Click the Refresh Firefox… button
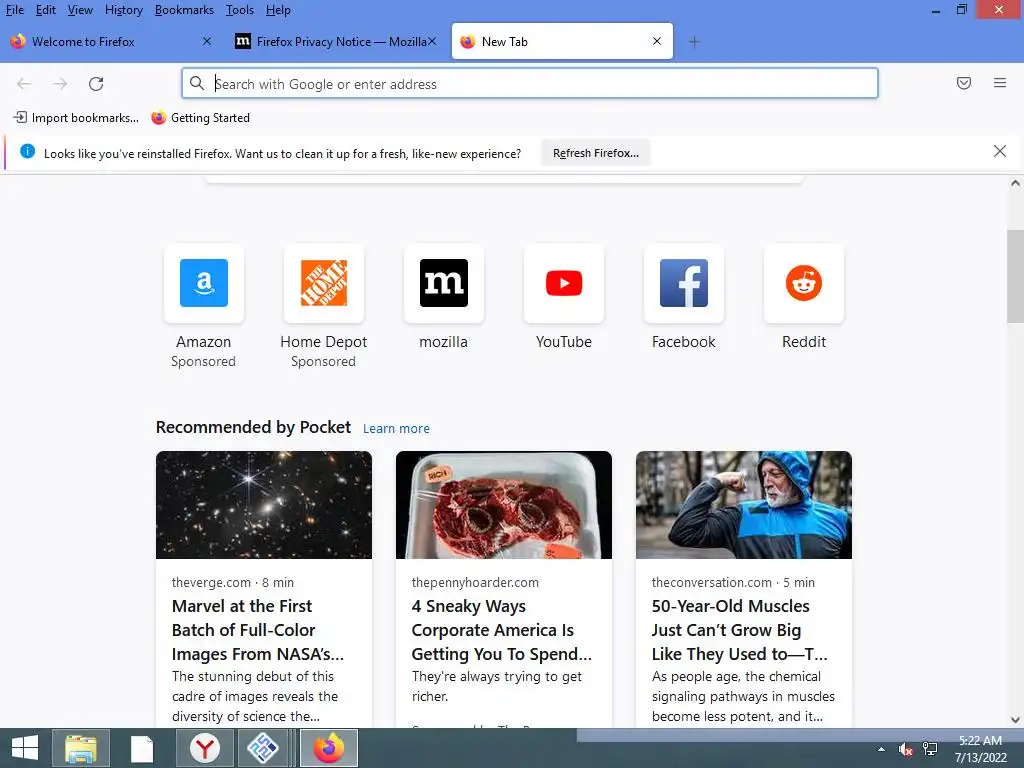The width and height of the screenshot is (1024, 768). pyautogui.click(x=596, y=153)
